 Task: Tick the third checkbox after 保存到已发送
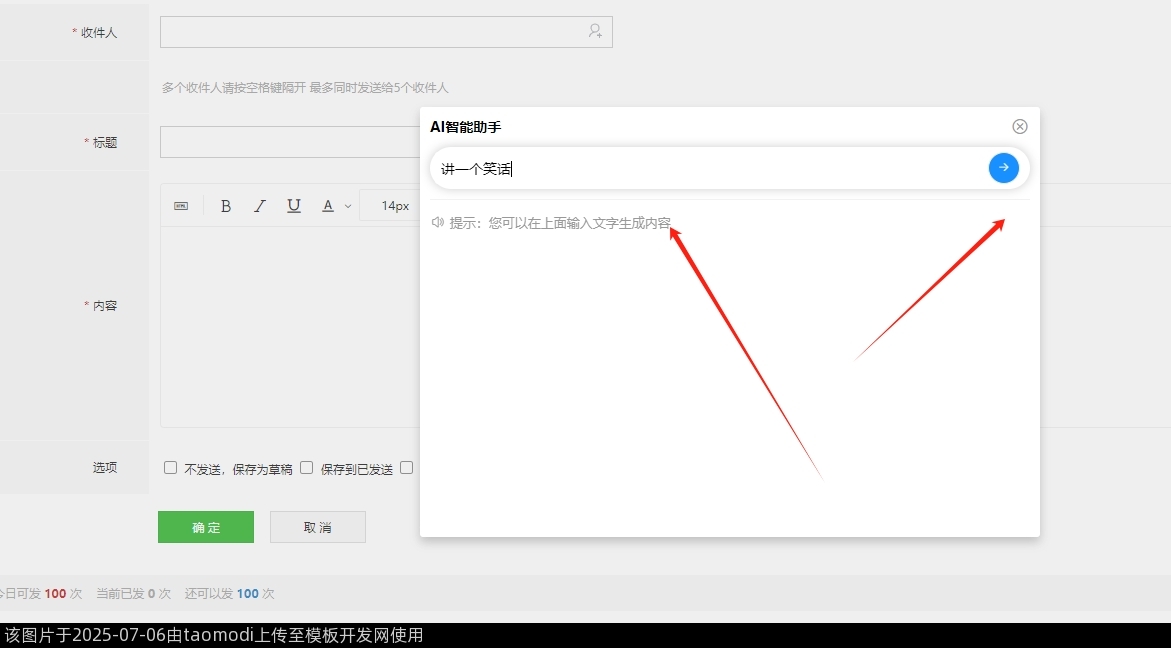(407, 468)
